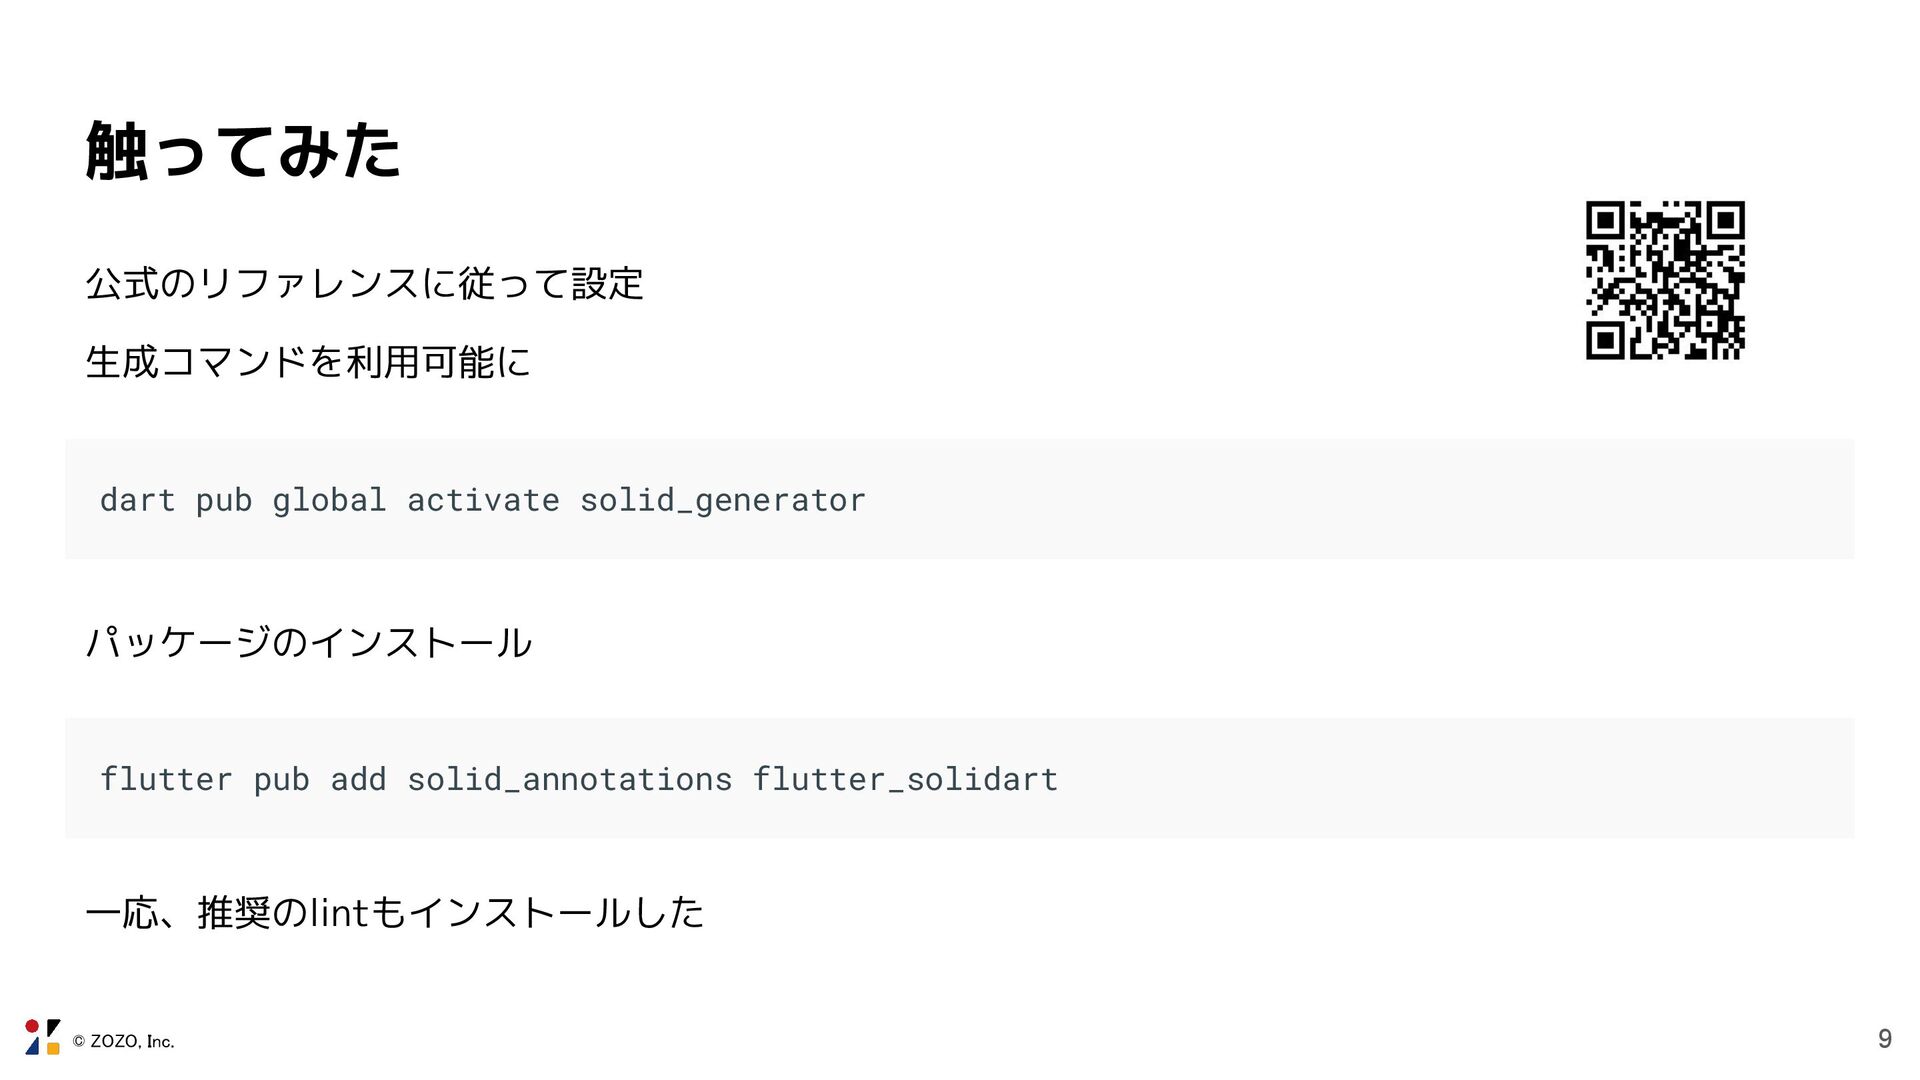Click the word dart in the first command
The width and height of the screenshot is (1920, 1080).
click(x=137, y=500)
